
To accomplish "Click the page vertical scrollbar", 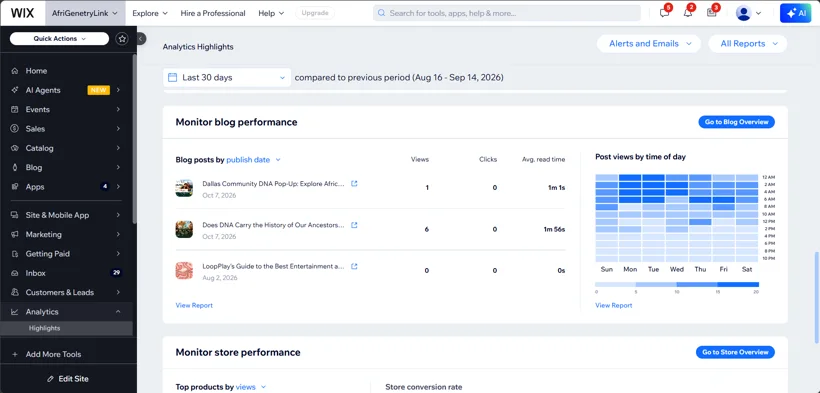I will (816, 298).
